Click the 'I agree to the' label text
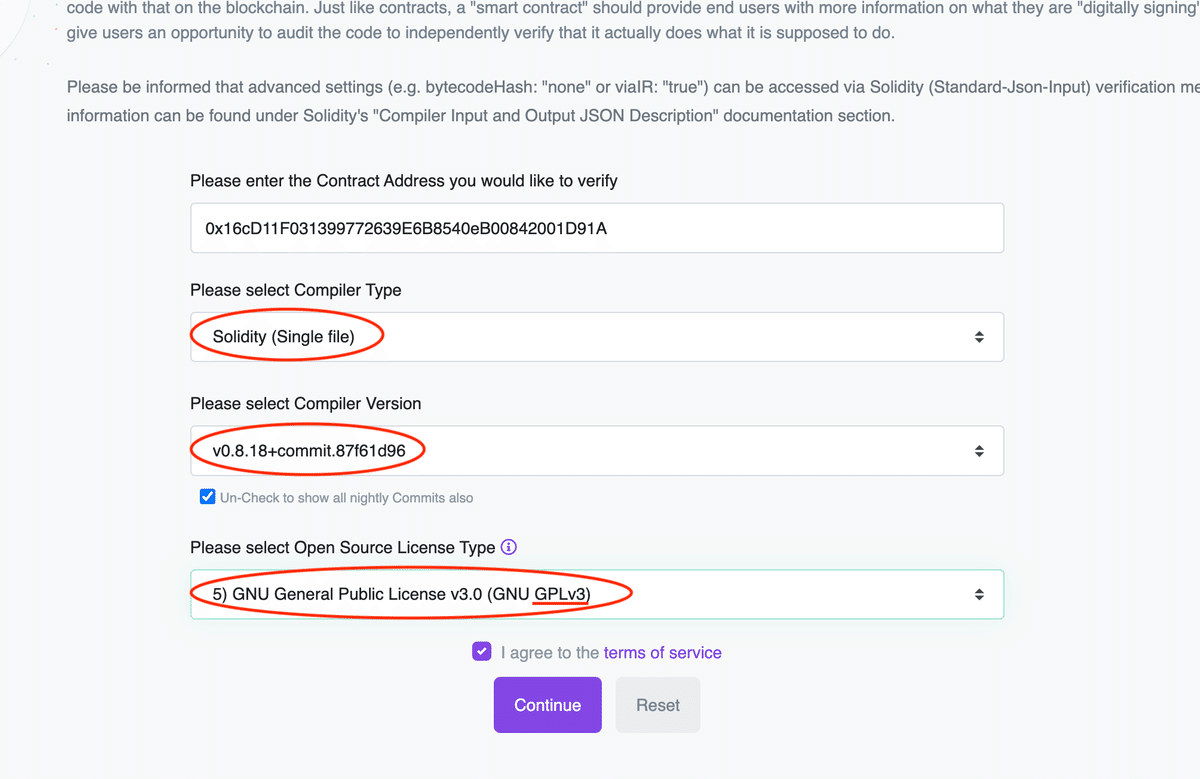This screenshot has height=779, width=1200. click(x=550, y=652)
